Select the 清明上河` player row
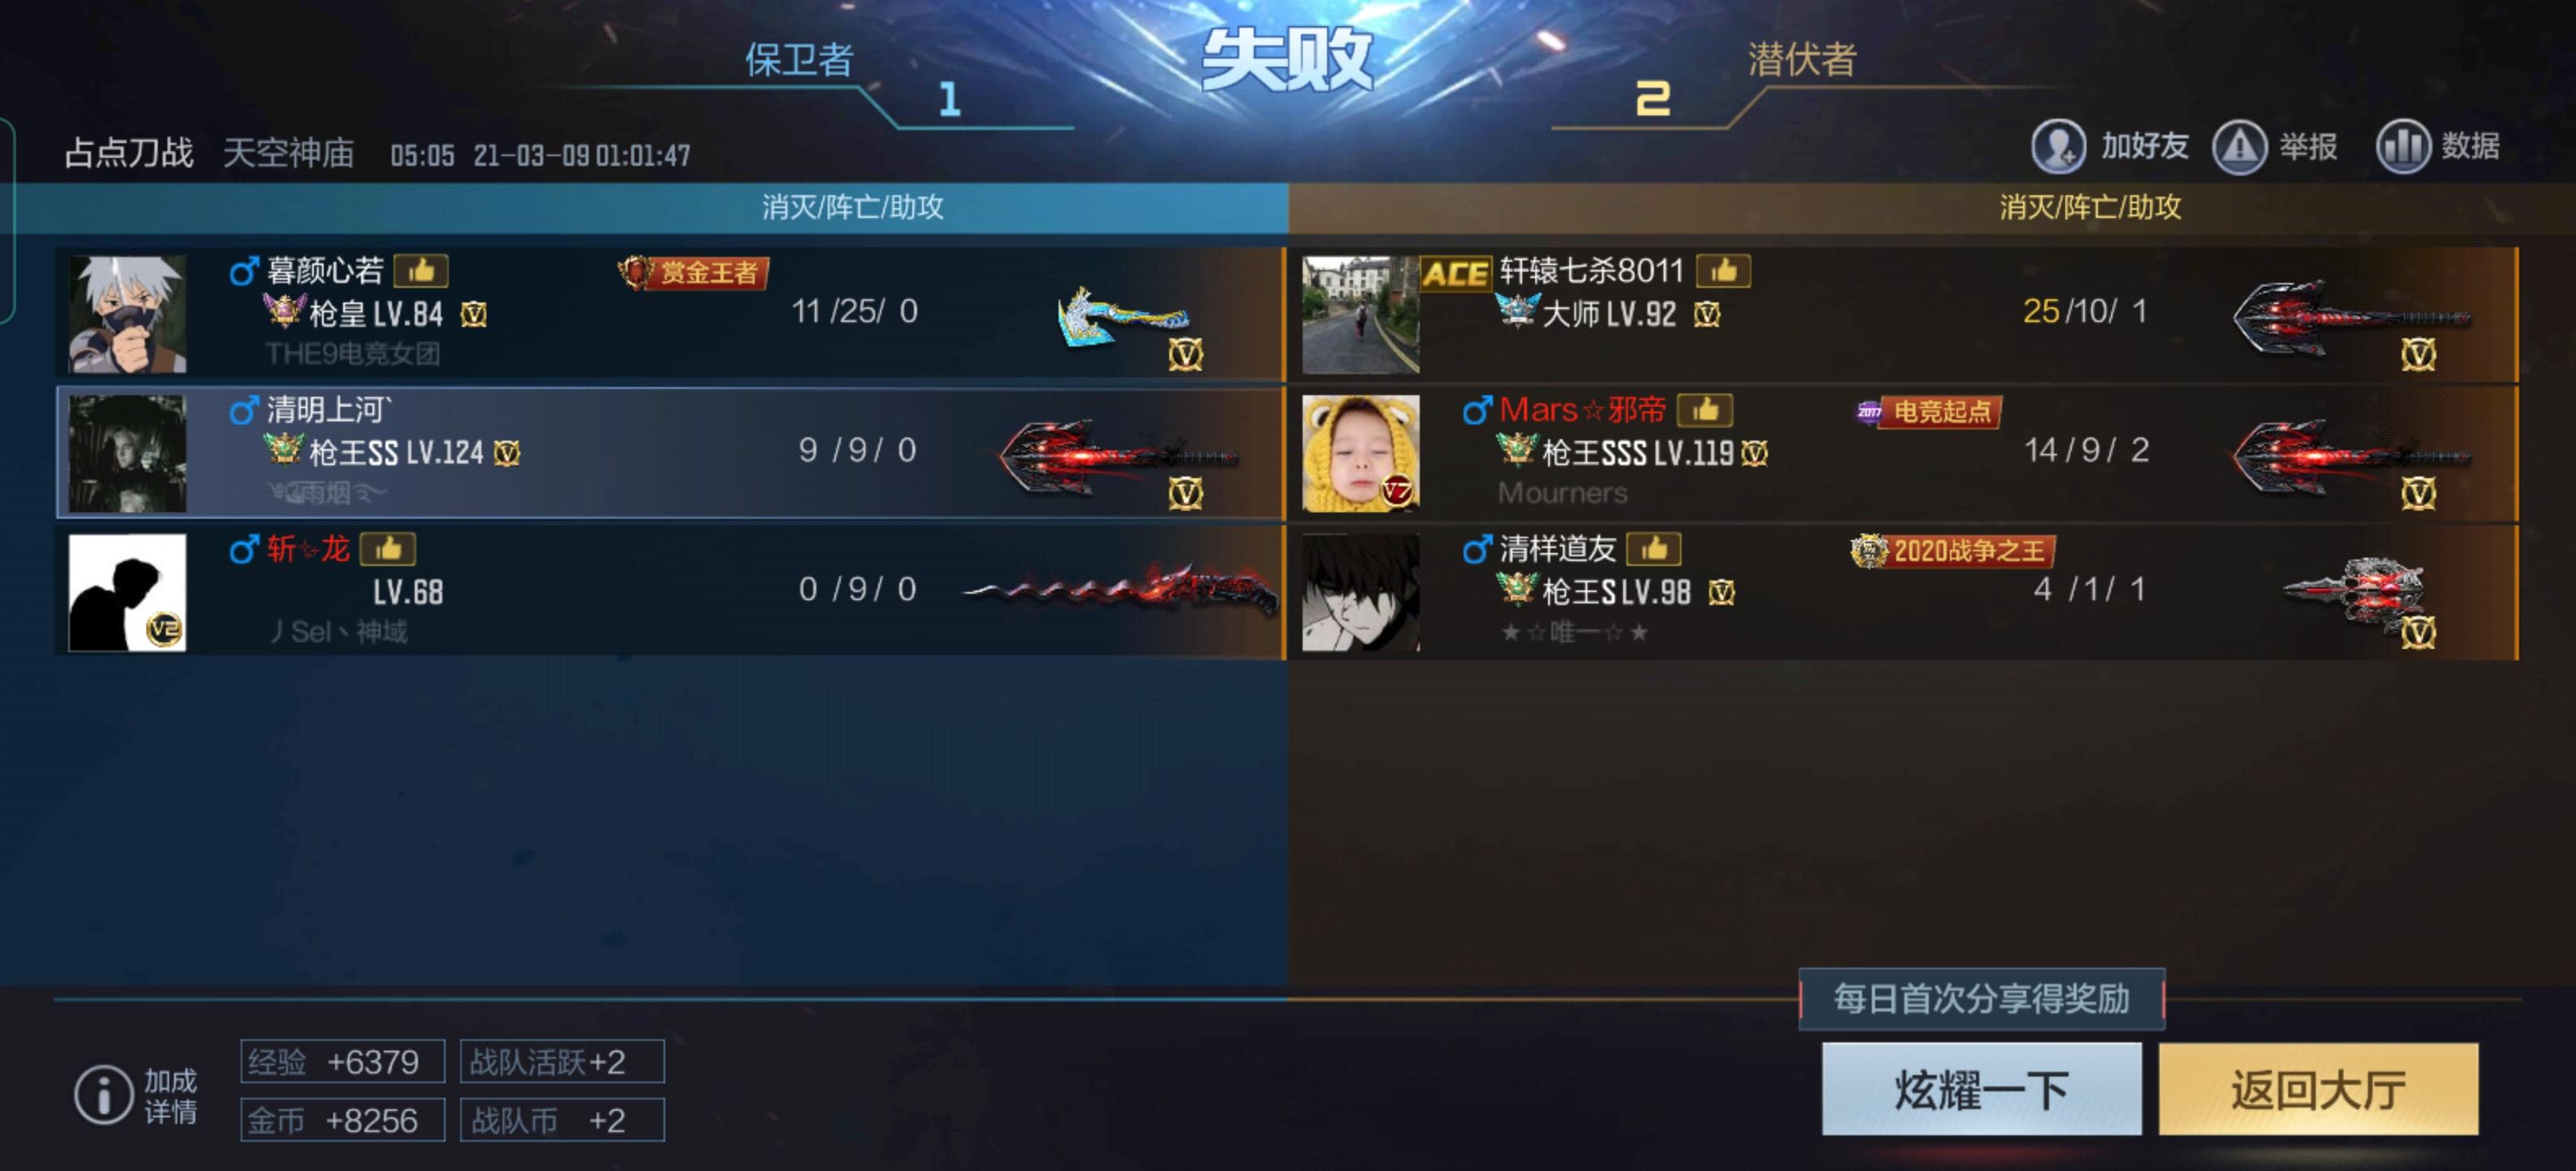Viewport: 2576px width, 1171px height. 670,452
